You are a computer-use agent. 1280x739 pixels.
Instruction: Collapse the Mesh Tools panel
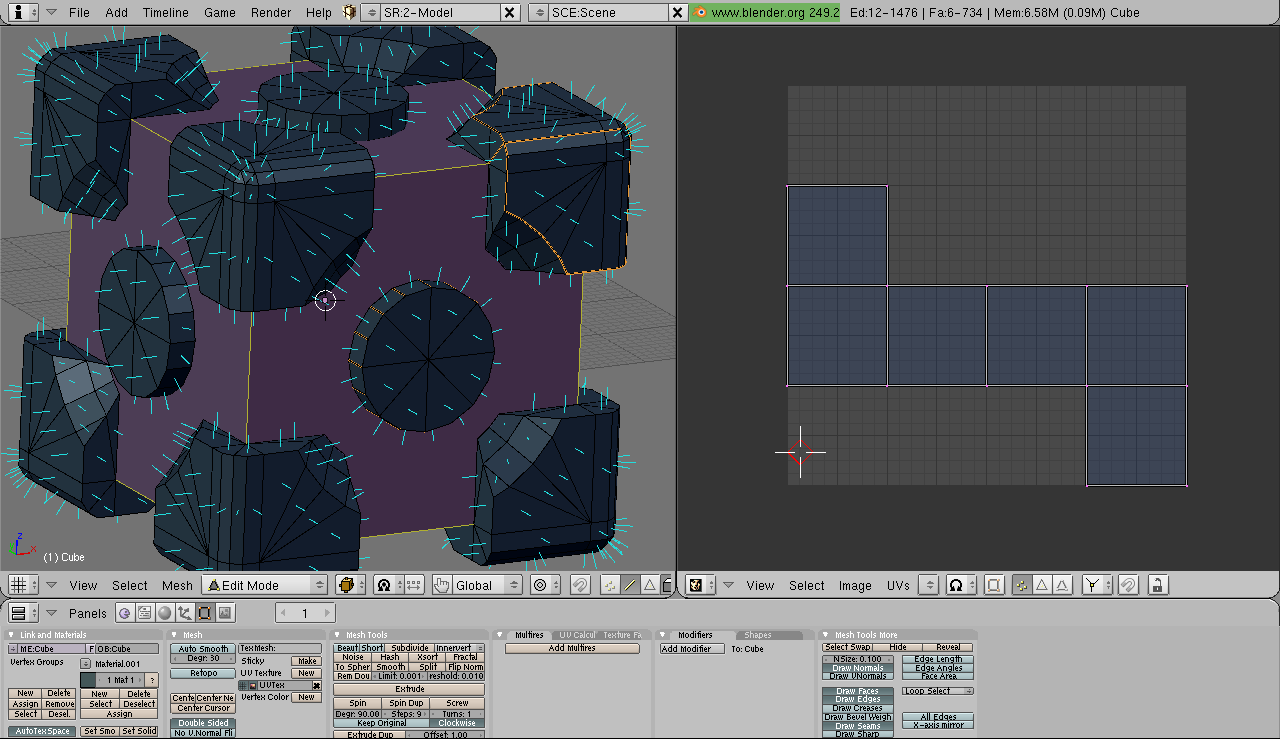pyautogui.click(x=338, y=635)
